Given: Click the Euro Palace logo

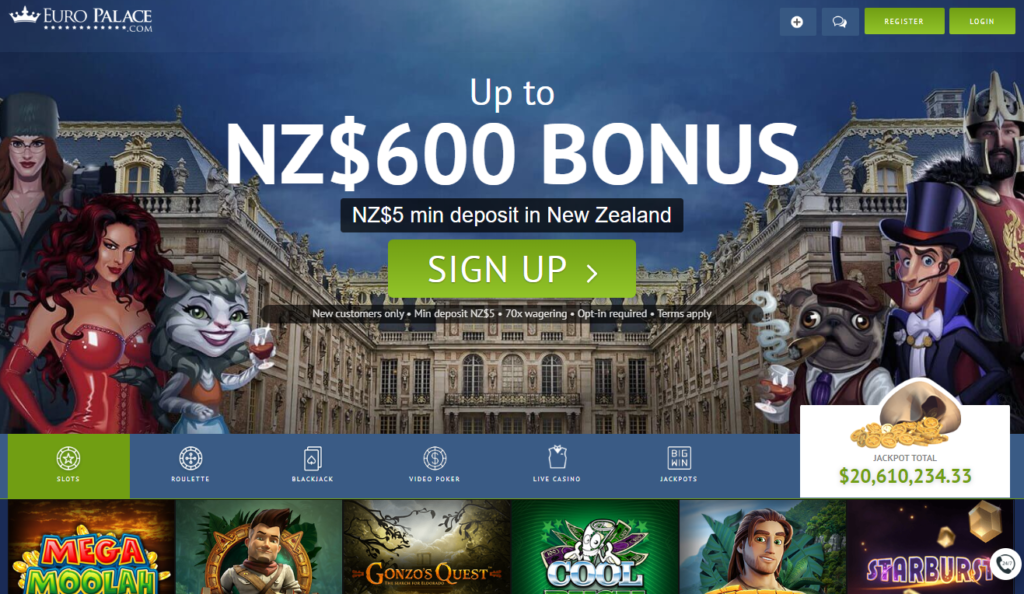Looking at the screenshot, I should point(82,19).
